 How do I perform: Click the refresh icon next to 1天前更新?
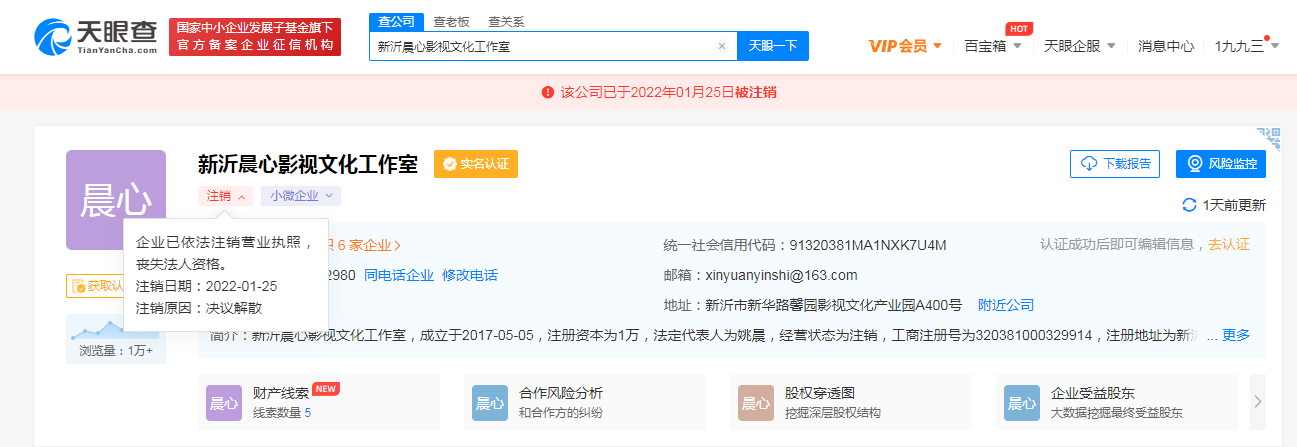coord(1189,205)
